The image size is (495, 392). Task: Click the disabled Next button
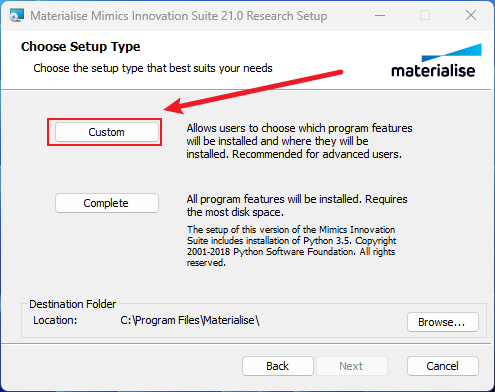click(x=352, y=366)
